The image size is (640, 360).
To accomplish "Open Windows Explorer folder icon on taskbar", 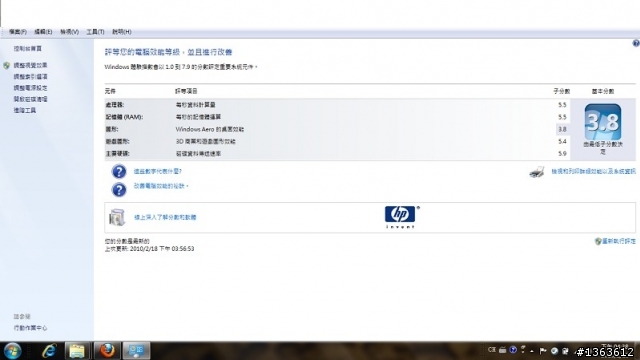I will coord(77,351).
